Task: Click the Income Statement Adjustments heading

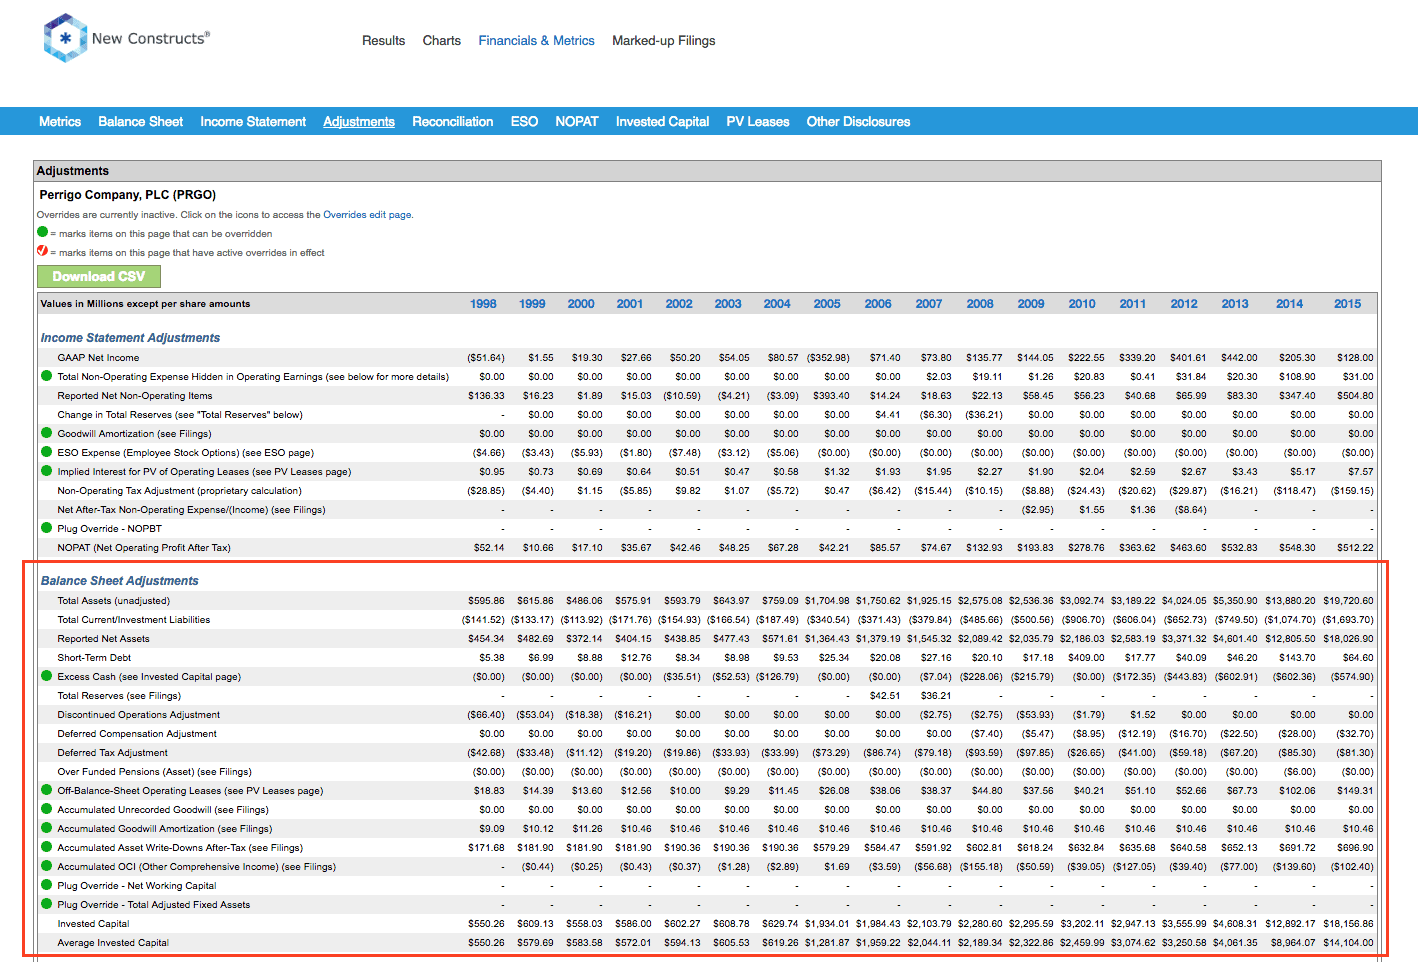Action: [130, 338]
